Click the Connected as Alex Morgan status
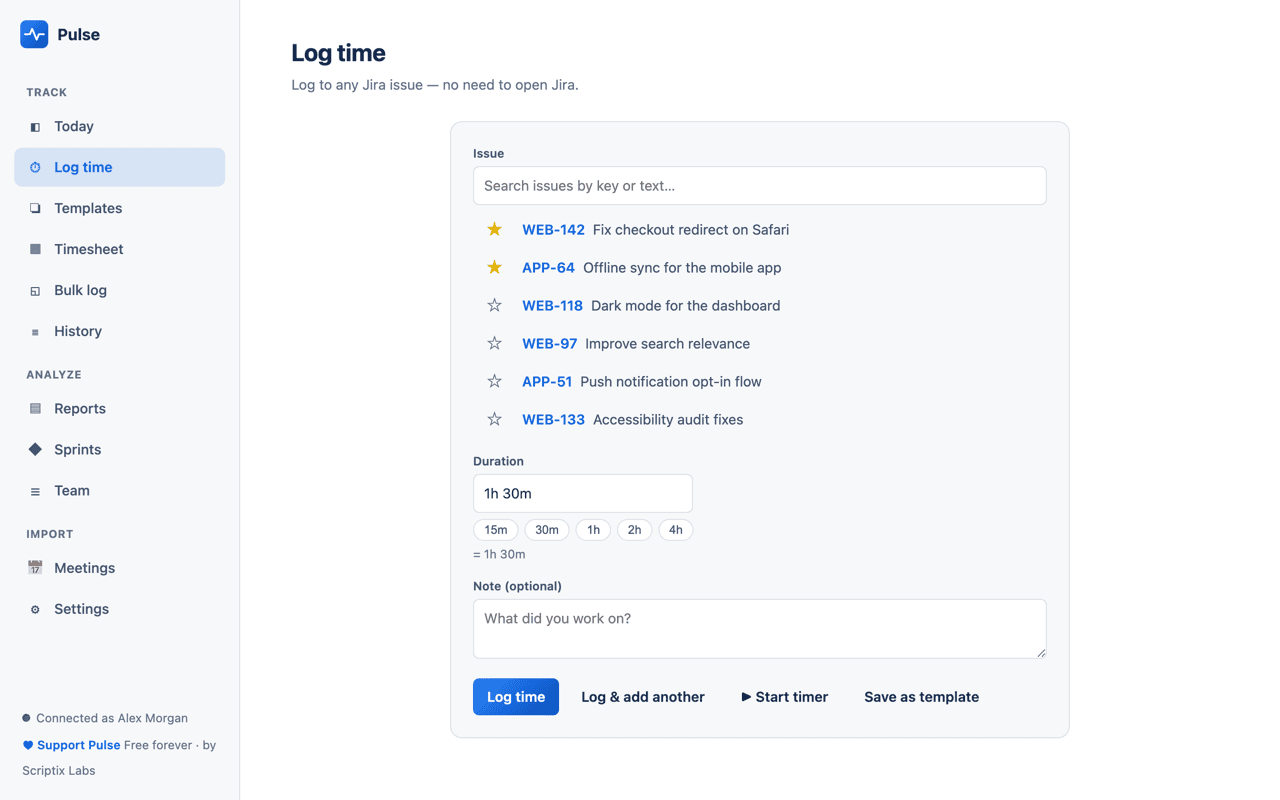Screen dimensions: 1280x800 [105, 718]
